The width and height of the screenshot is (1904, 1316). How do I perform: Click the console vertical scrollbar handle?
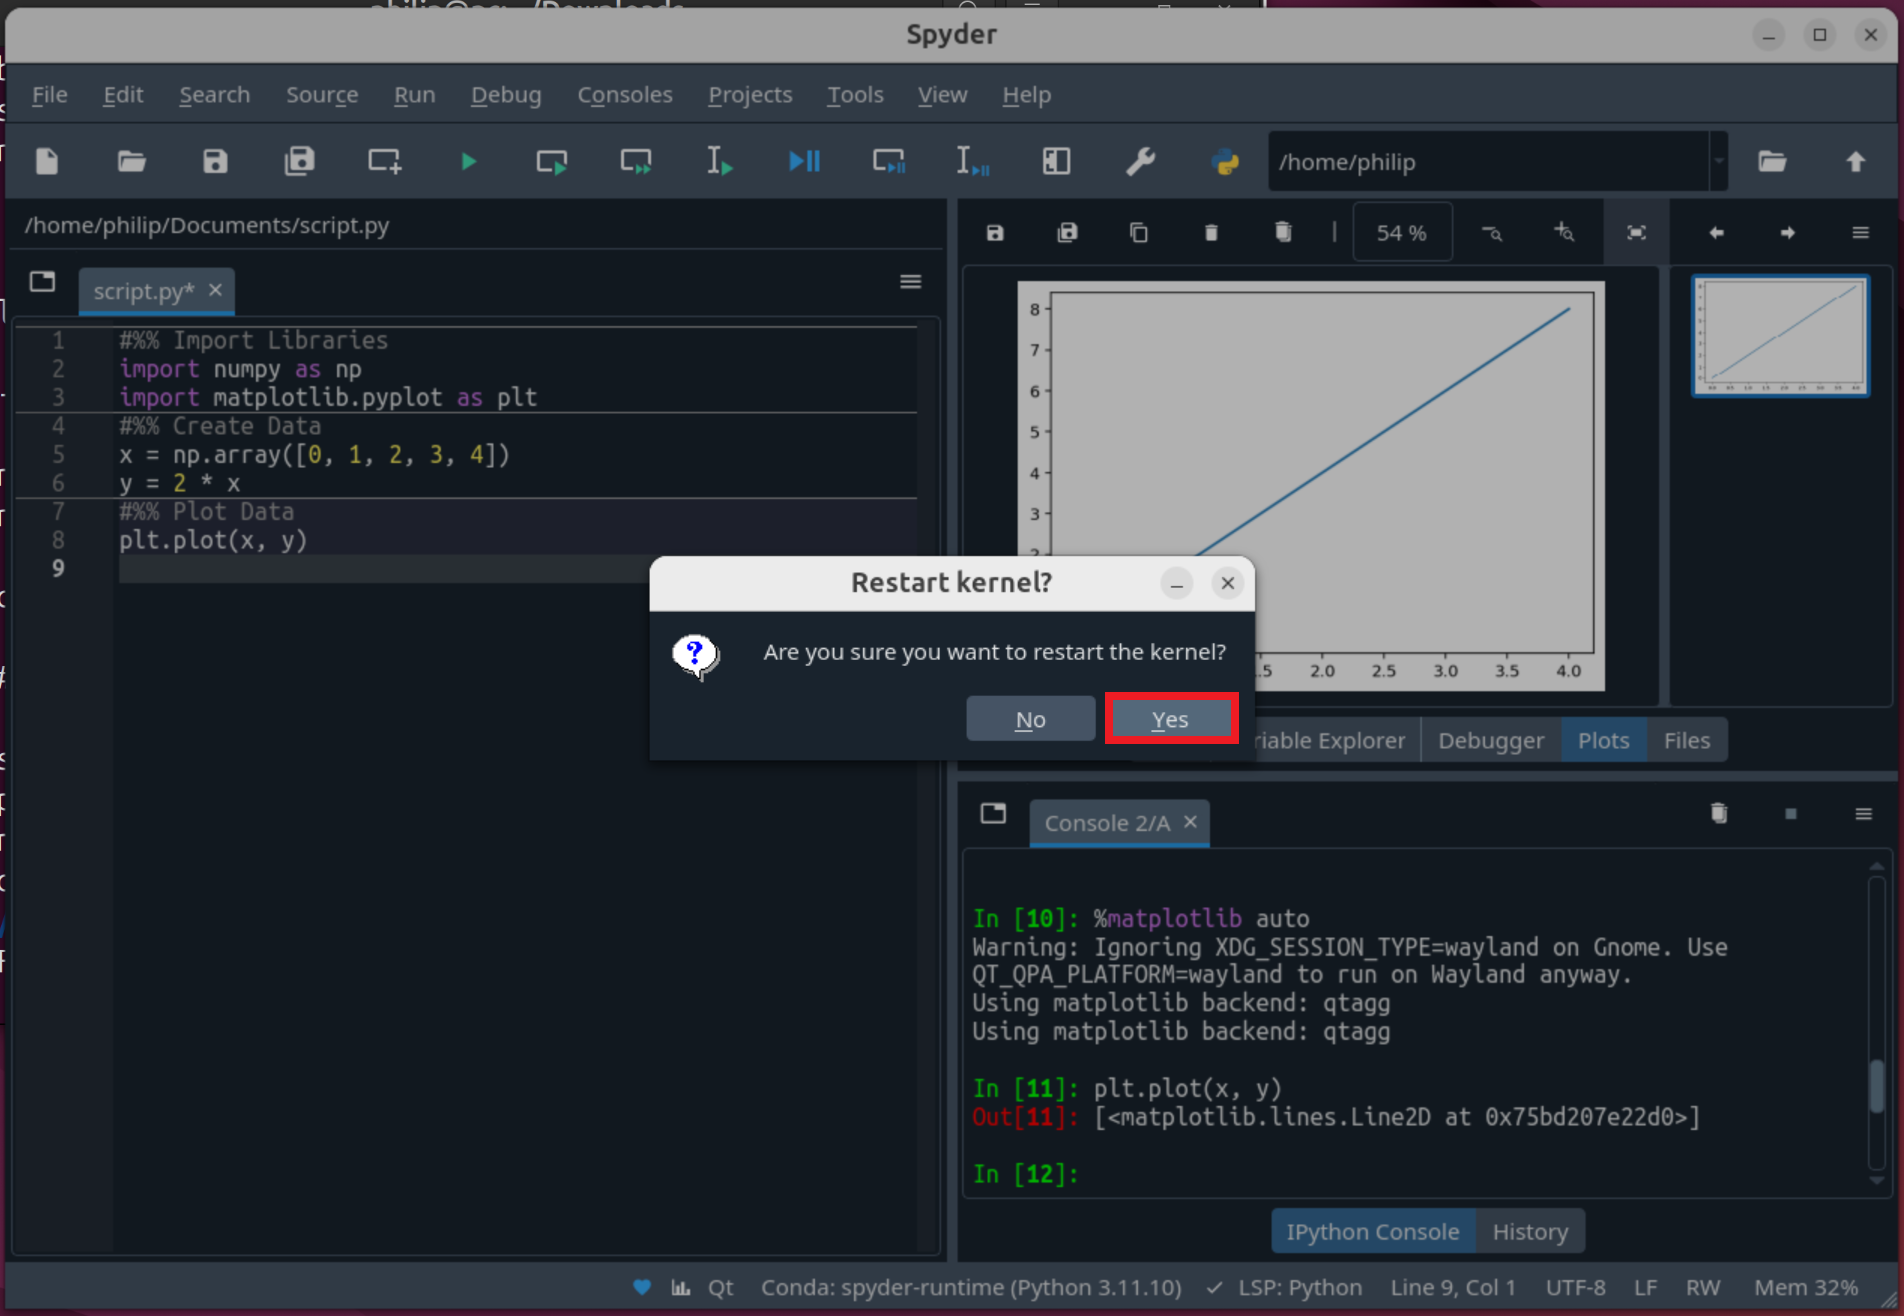(1876, 1085)
